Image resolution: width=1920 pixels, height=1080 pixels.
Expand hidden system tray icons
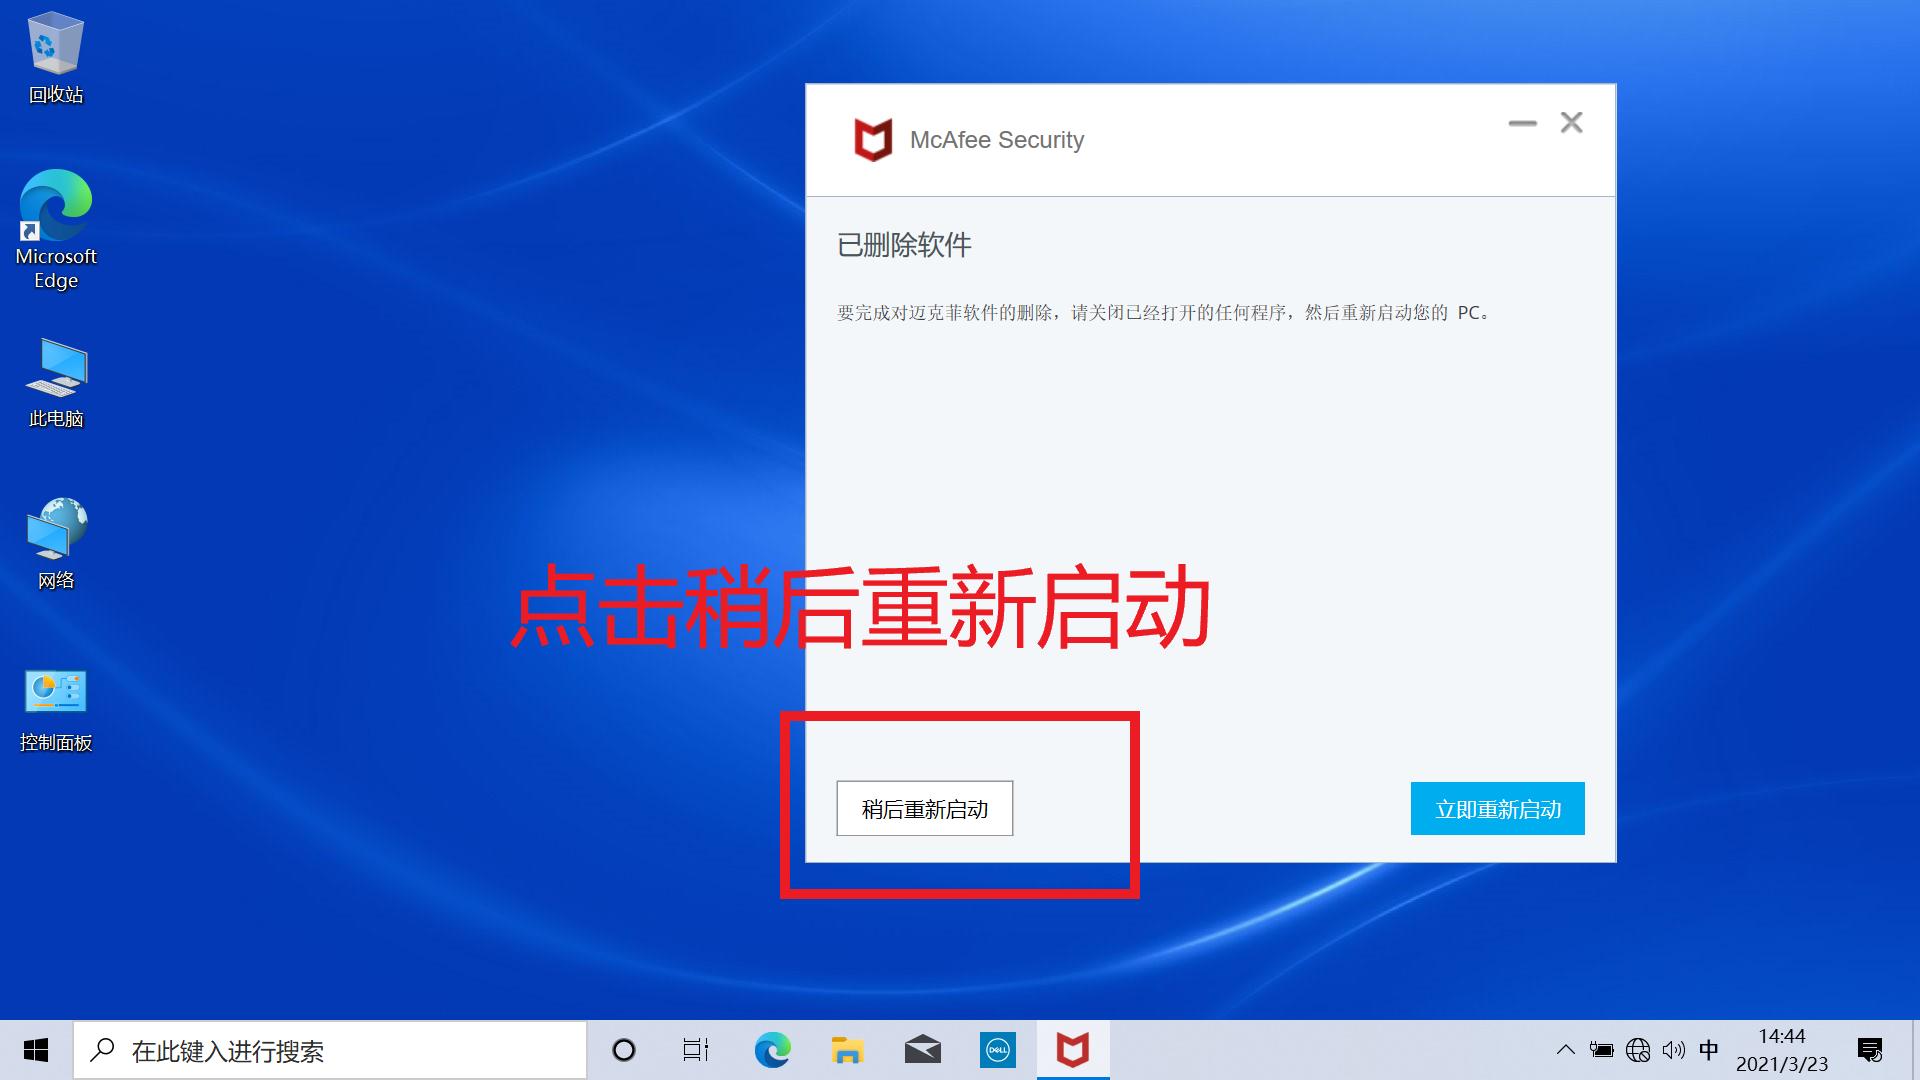pyautogui.click(x=1566, y=1050)
